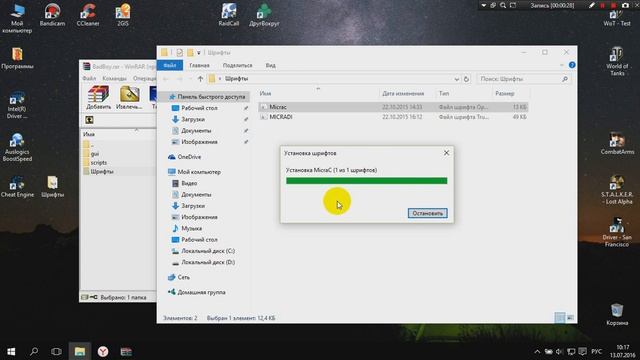Open Музыка in the navigation pane
The width and height of the screenshot is (640, 360).
click(x=191, y=228)
